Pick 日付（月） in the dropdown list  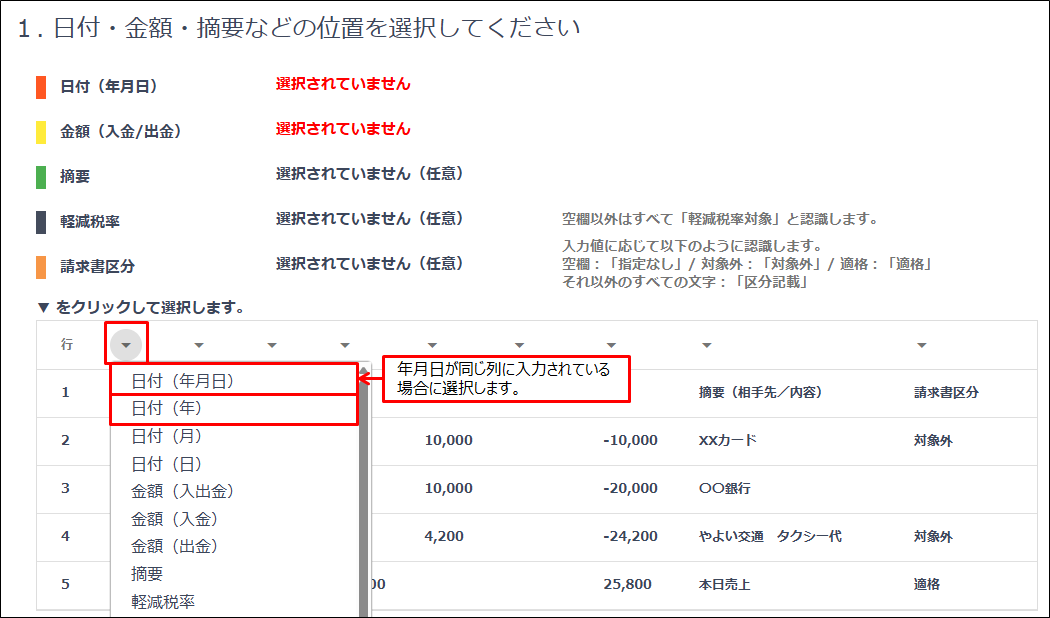(x=234, y=437)
